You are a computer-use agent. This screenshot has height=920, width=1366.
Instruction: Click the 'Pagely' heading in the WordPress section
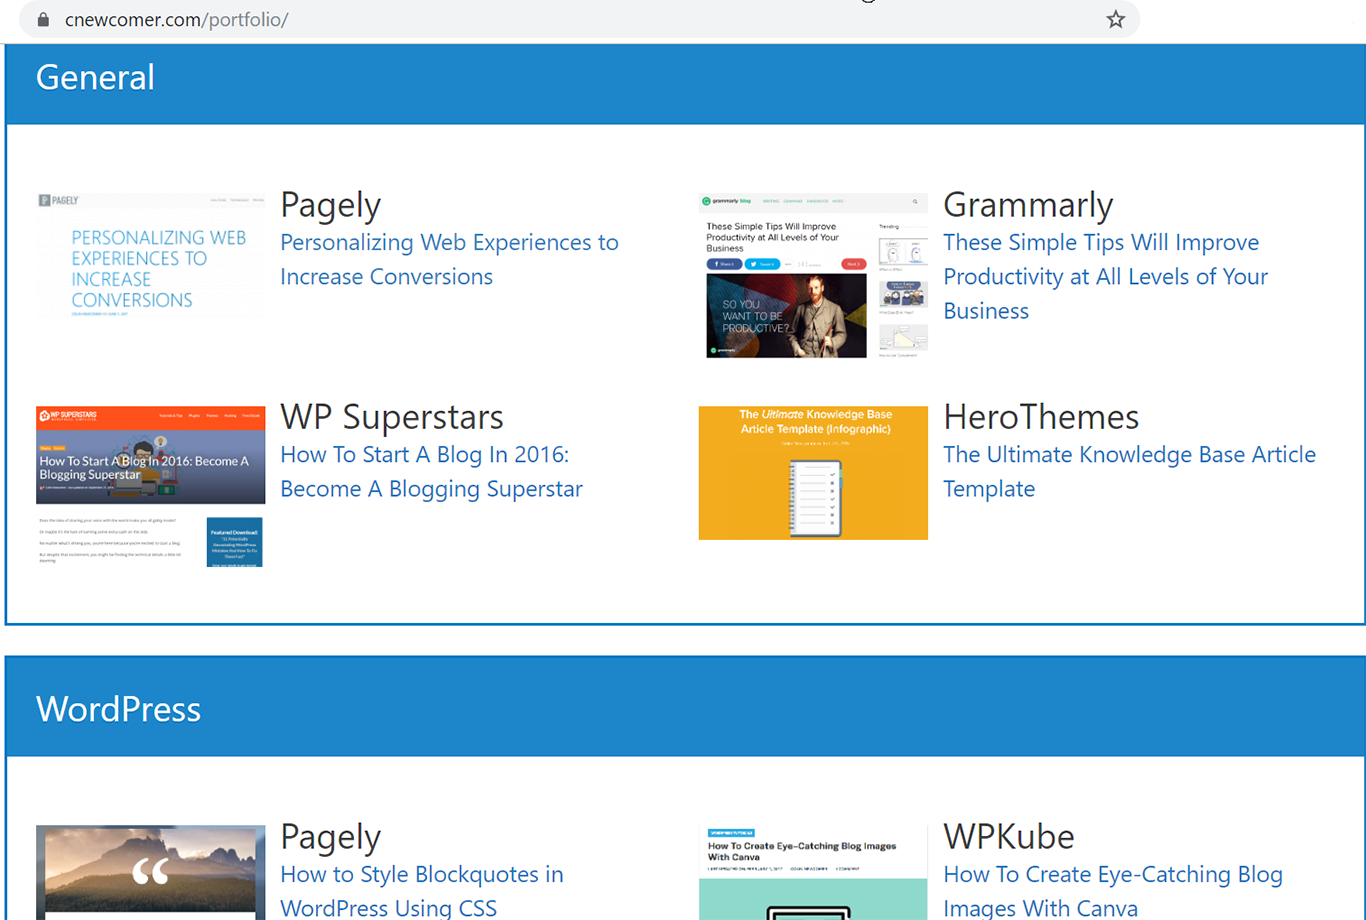330,837
